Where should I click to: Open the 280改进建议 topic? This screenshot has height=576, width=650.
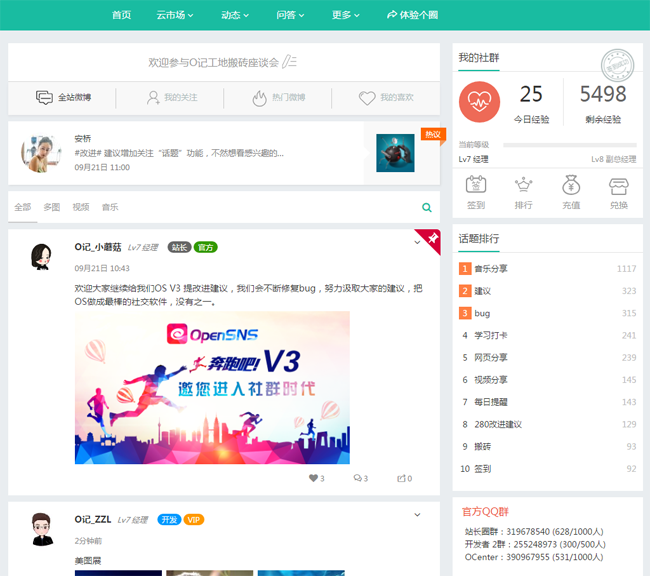click(x=498, y=424)
